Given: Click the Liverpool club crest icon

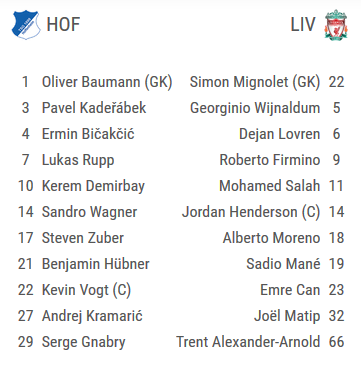Looking at the screenshot, I should click(336, 25).
